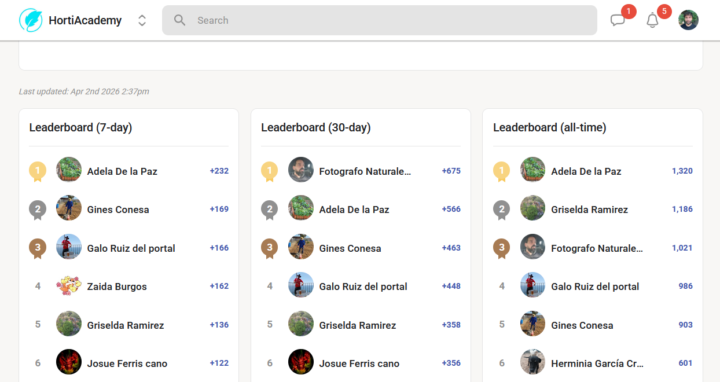The height and width of the screenshot is (382, 720).
Task: Click the +166 points value
Action: click(219, 247)
